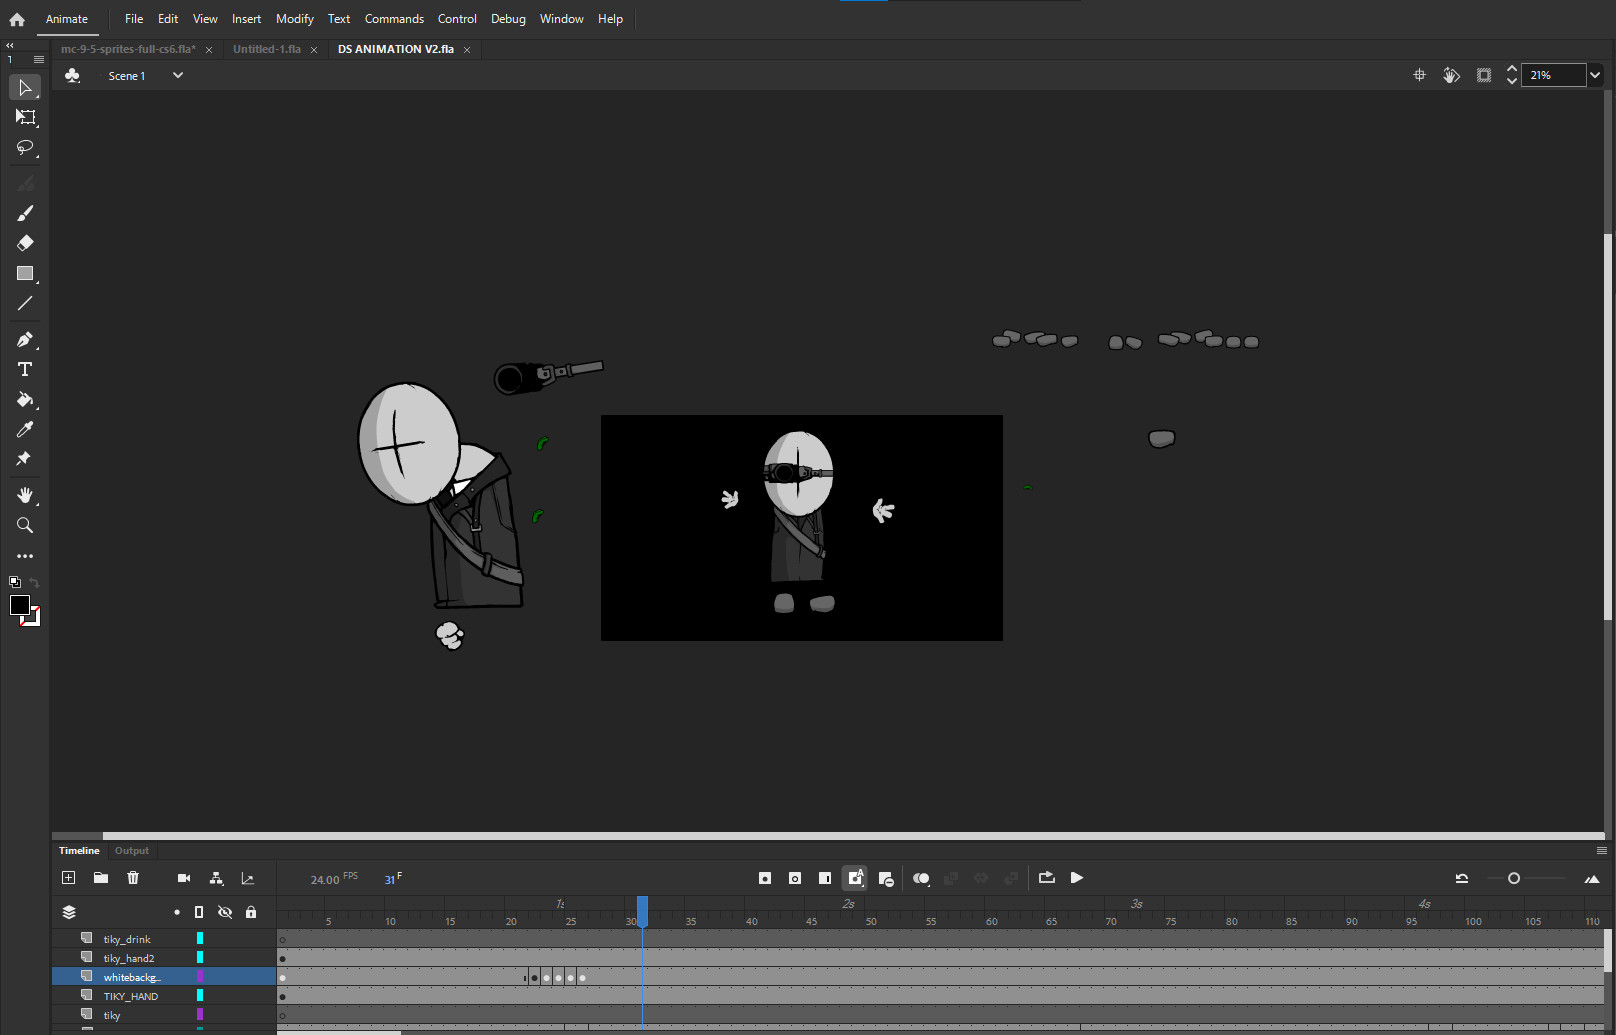
Task: Select the Rectangle tool
Action: tap(25, 273)
